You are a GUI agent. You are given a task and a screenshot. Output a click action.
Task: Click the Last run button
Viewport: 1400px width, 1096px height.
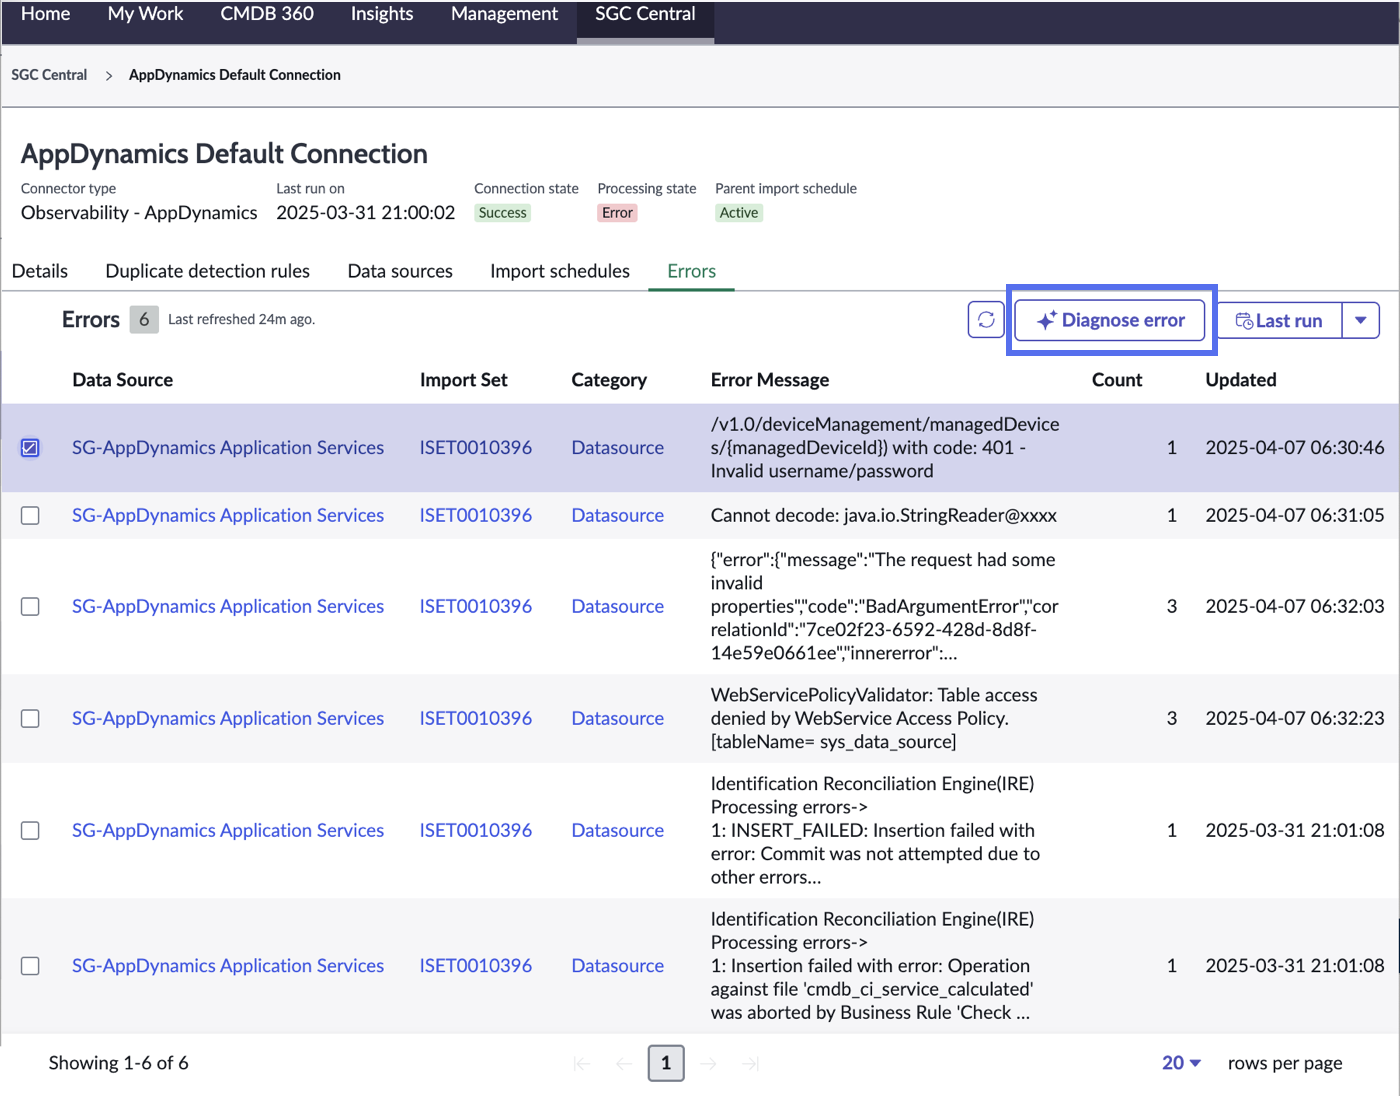coord(1279,320)
